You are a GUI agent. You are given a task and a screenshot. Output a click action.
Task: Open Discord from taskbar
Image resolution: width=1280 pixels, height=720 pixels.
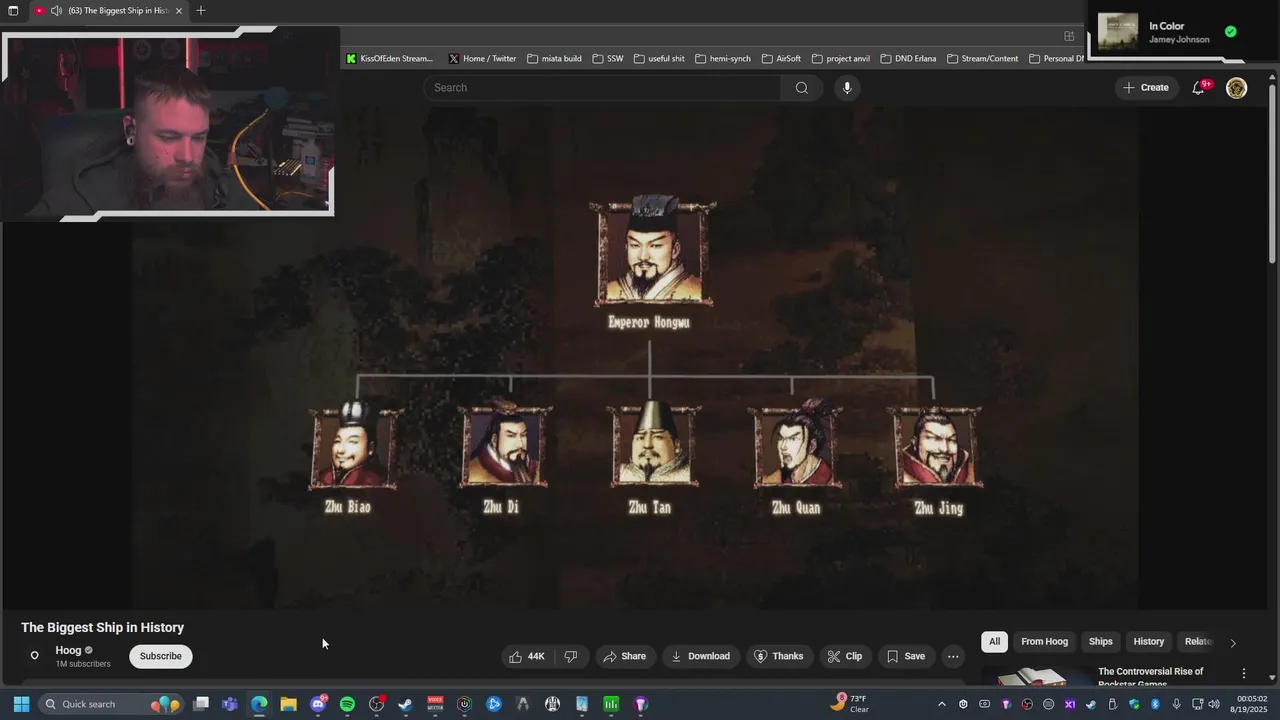coord(318,704)
